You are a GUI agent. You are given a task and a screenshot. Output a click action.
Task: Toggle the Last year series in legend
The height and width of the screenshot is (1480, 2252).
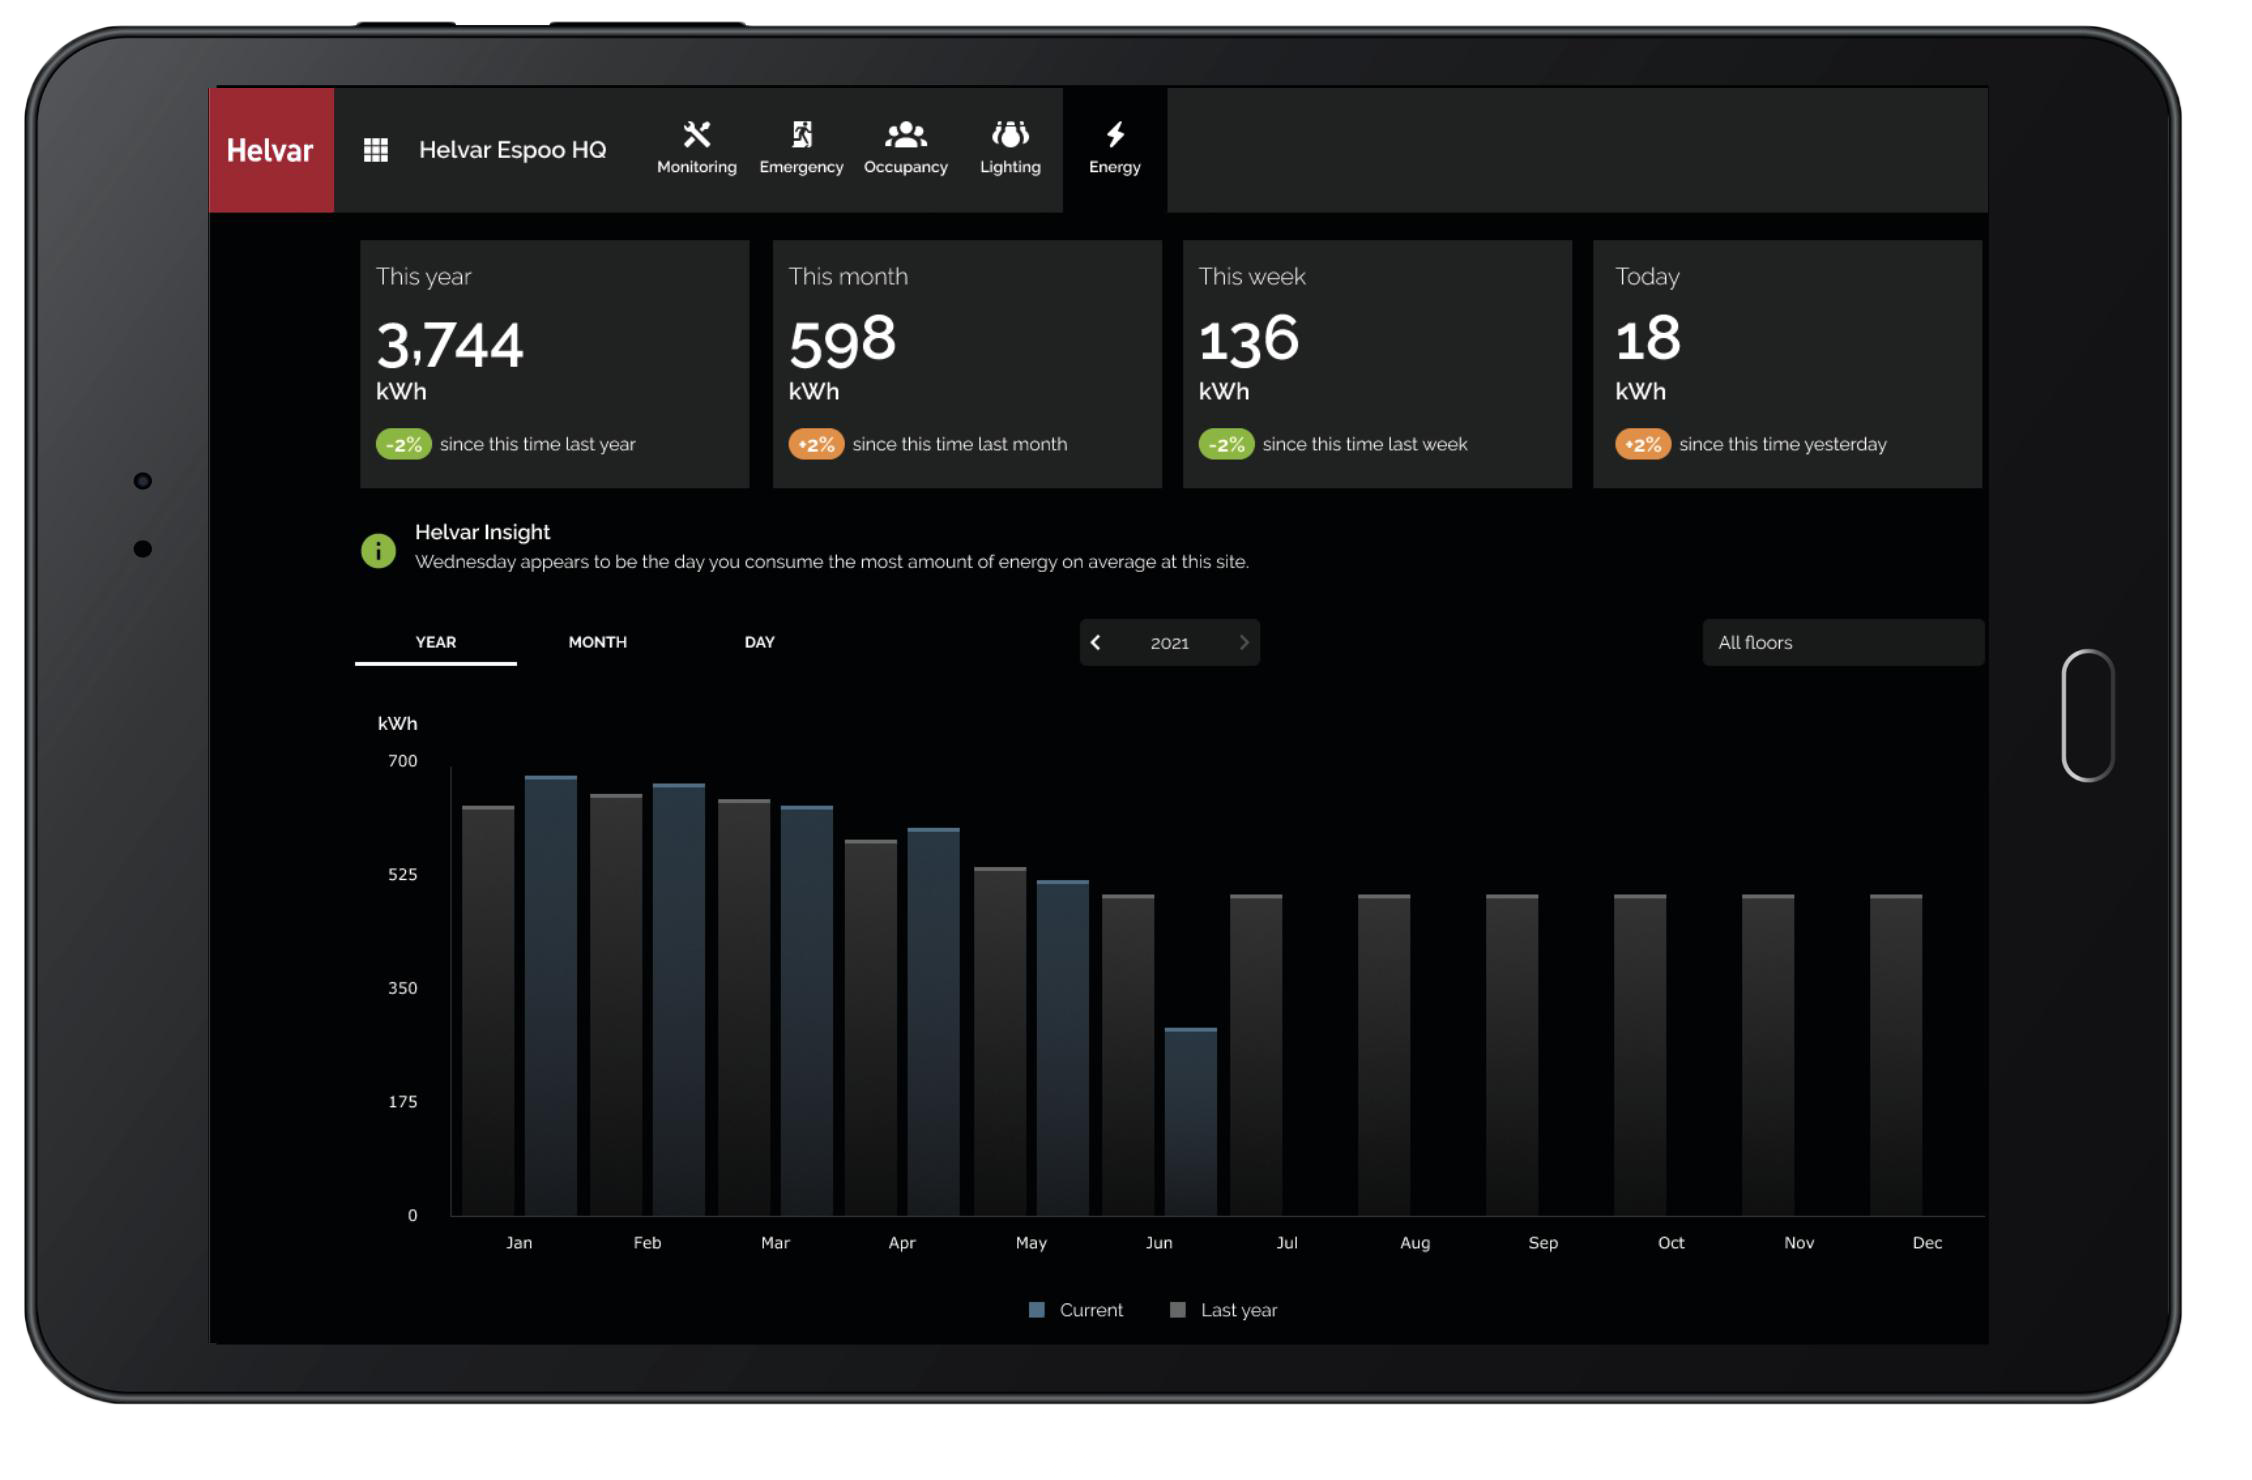[x=1224, y=1310]
